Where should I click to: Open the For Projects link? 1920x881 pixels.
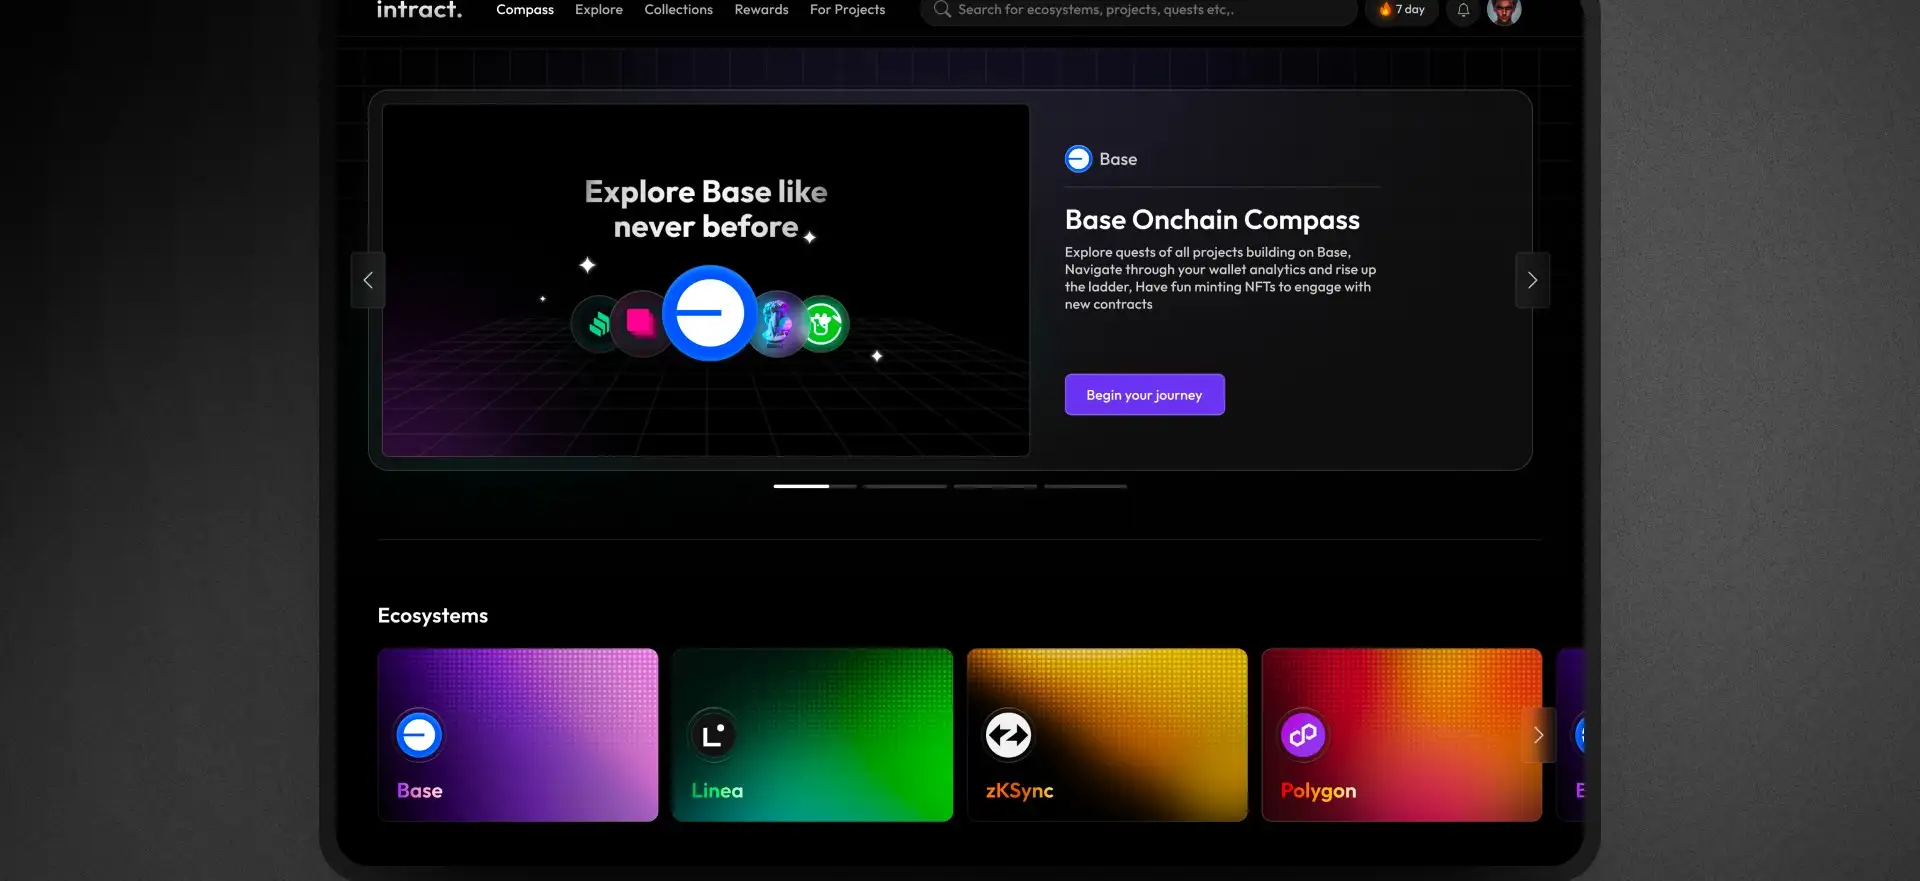847,10
